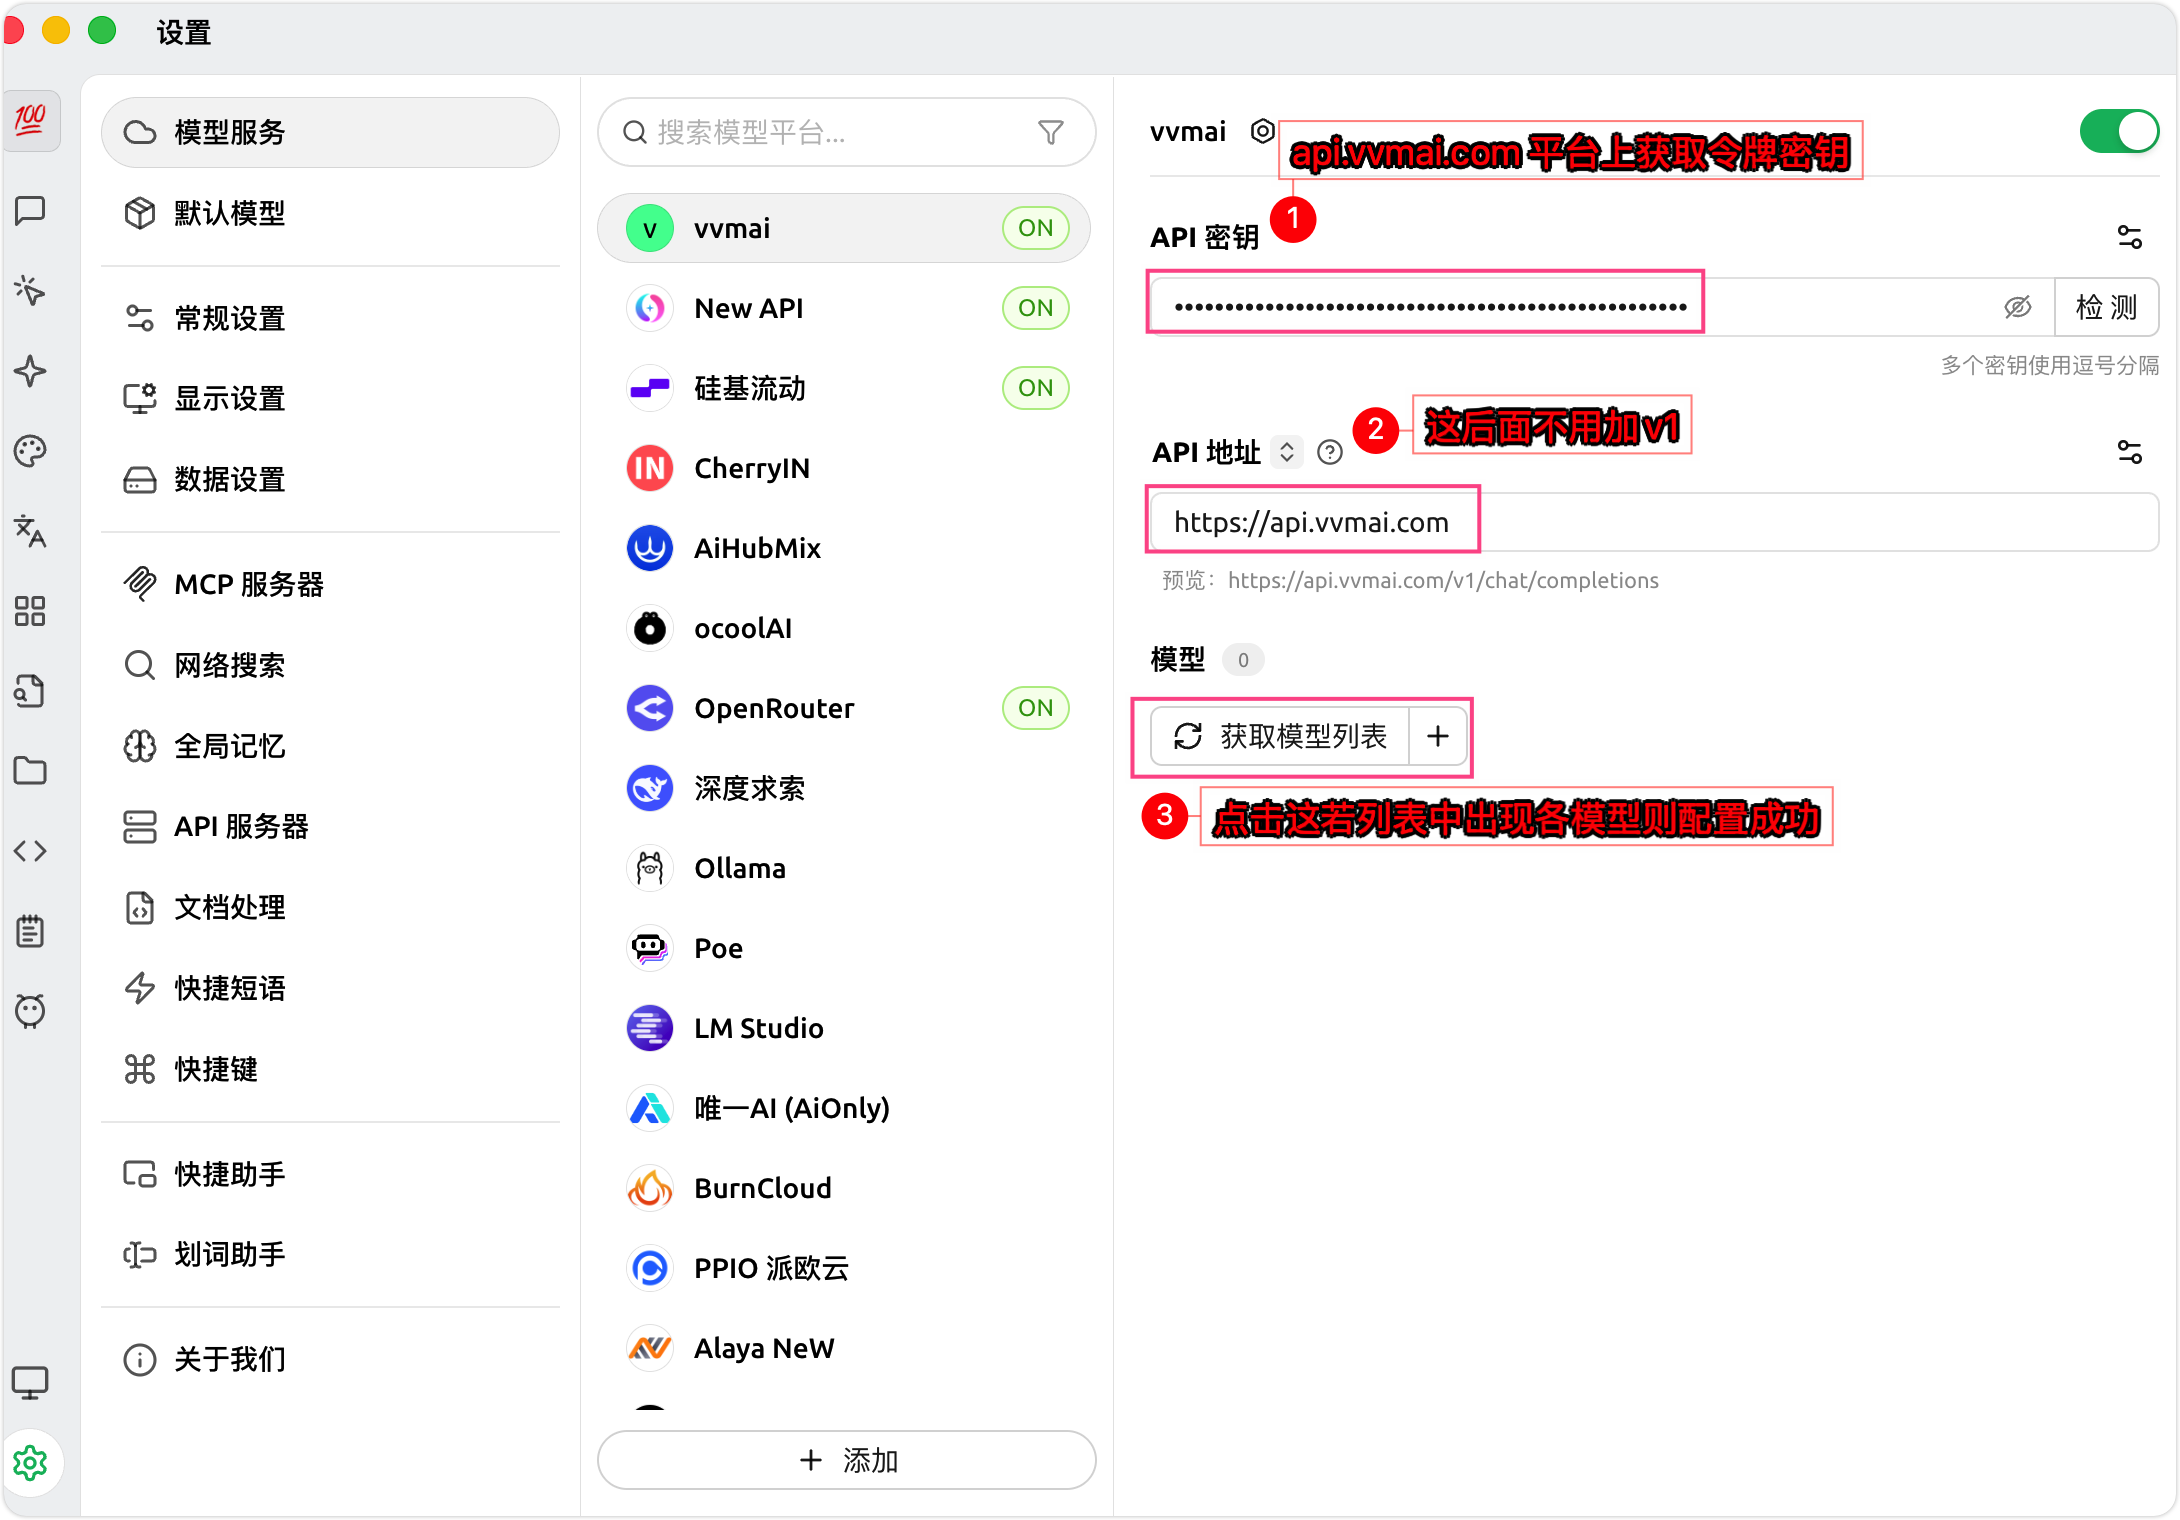Open vvmai provider settings hexagon icon

tap(1263, 131)
